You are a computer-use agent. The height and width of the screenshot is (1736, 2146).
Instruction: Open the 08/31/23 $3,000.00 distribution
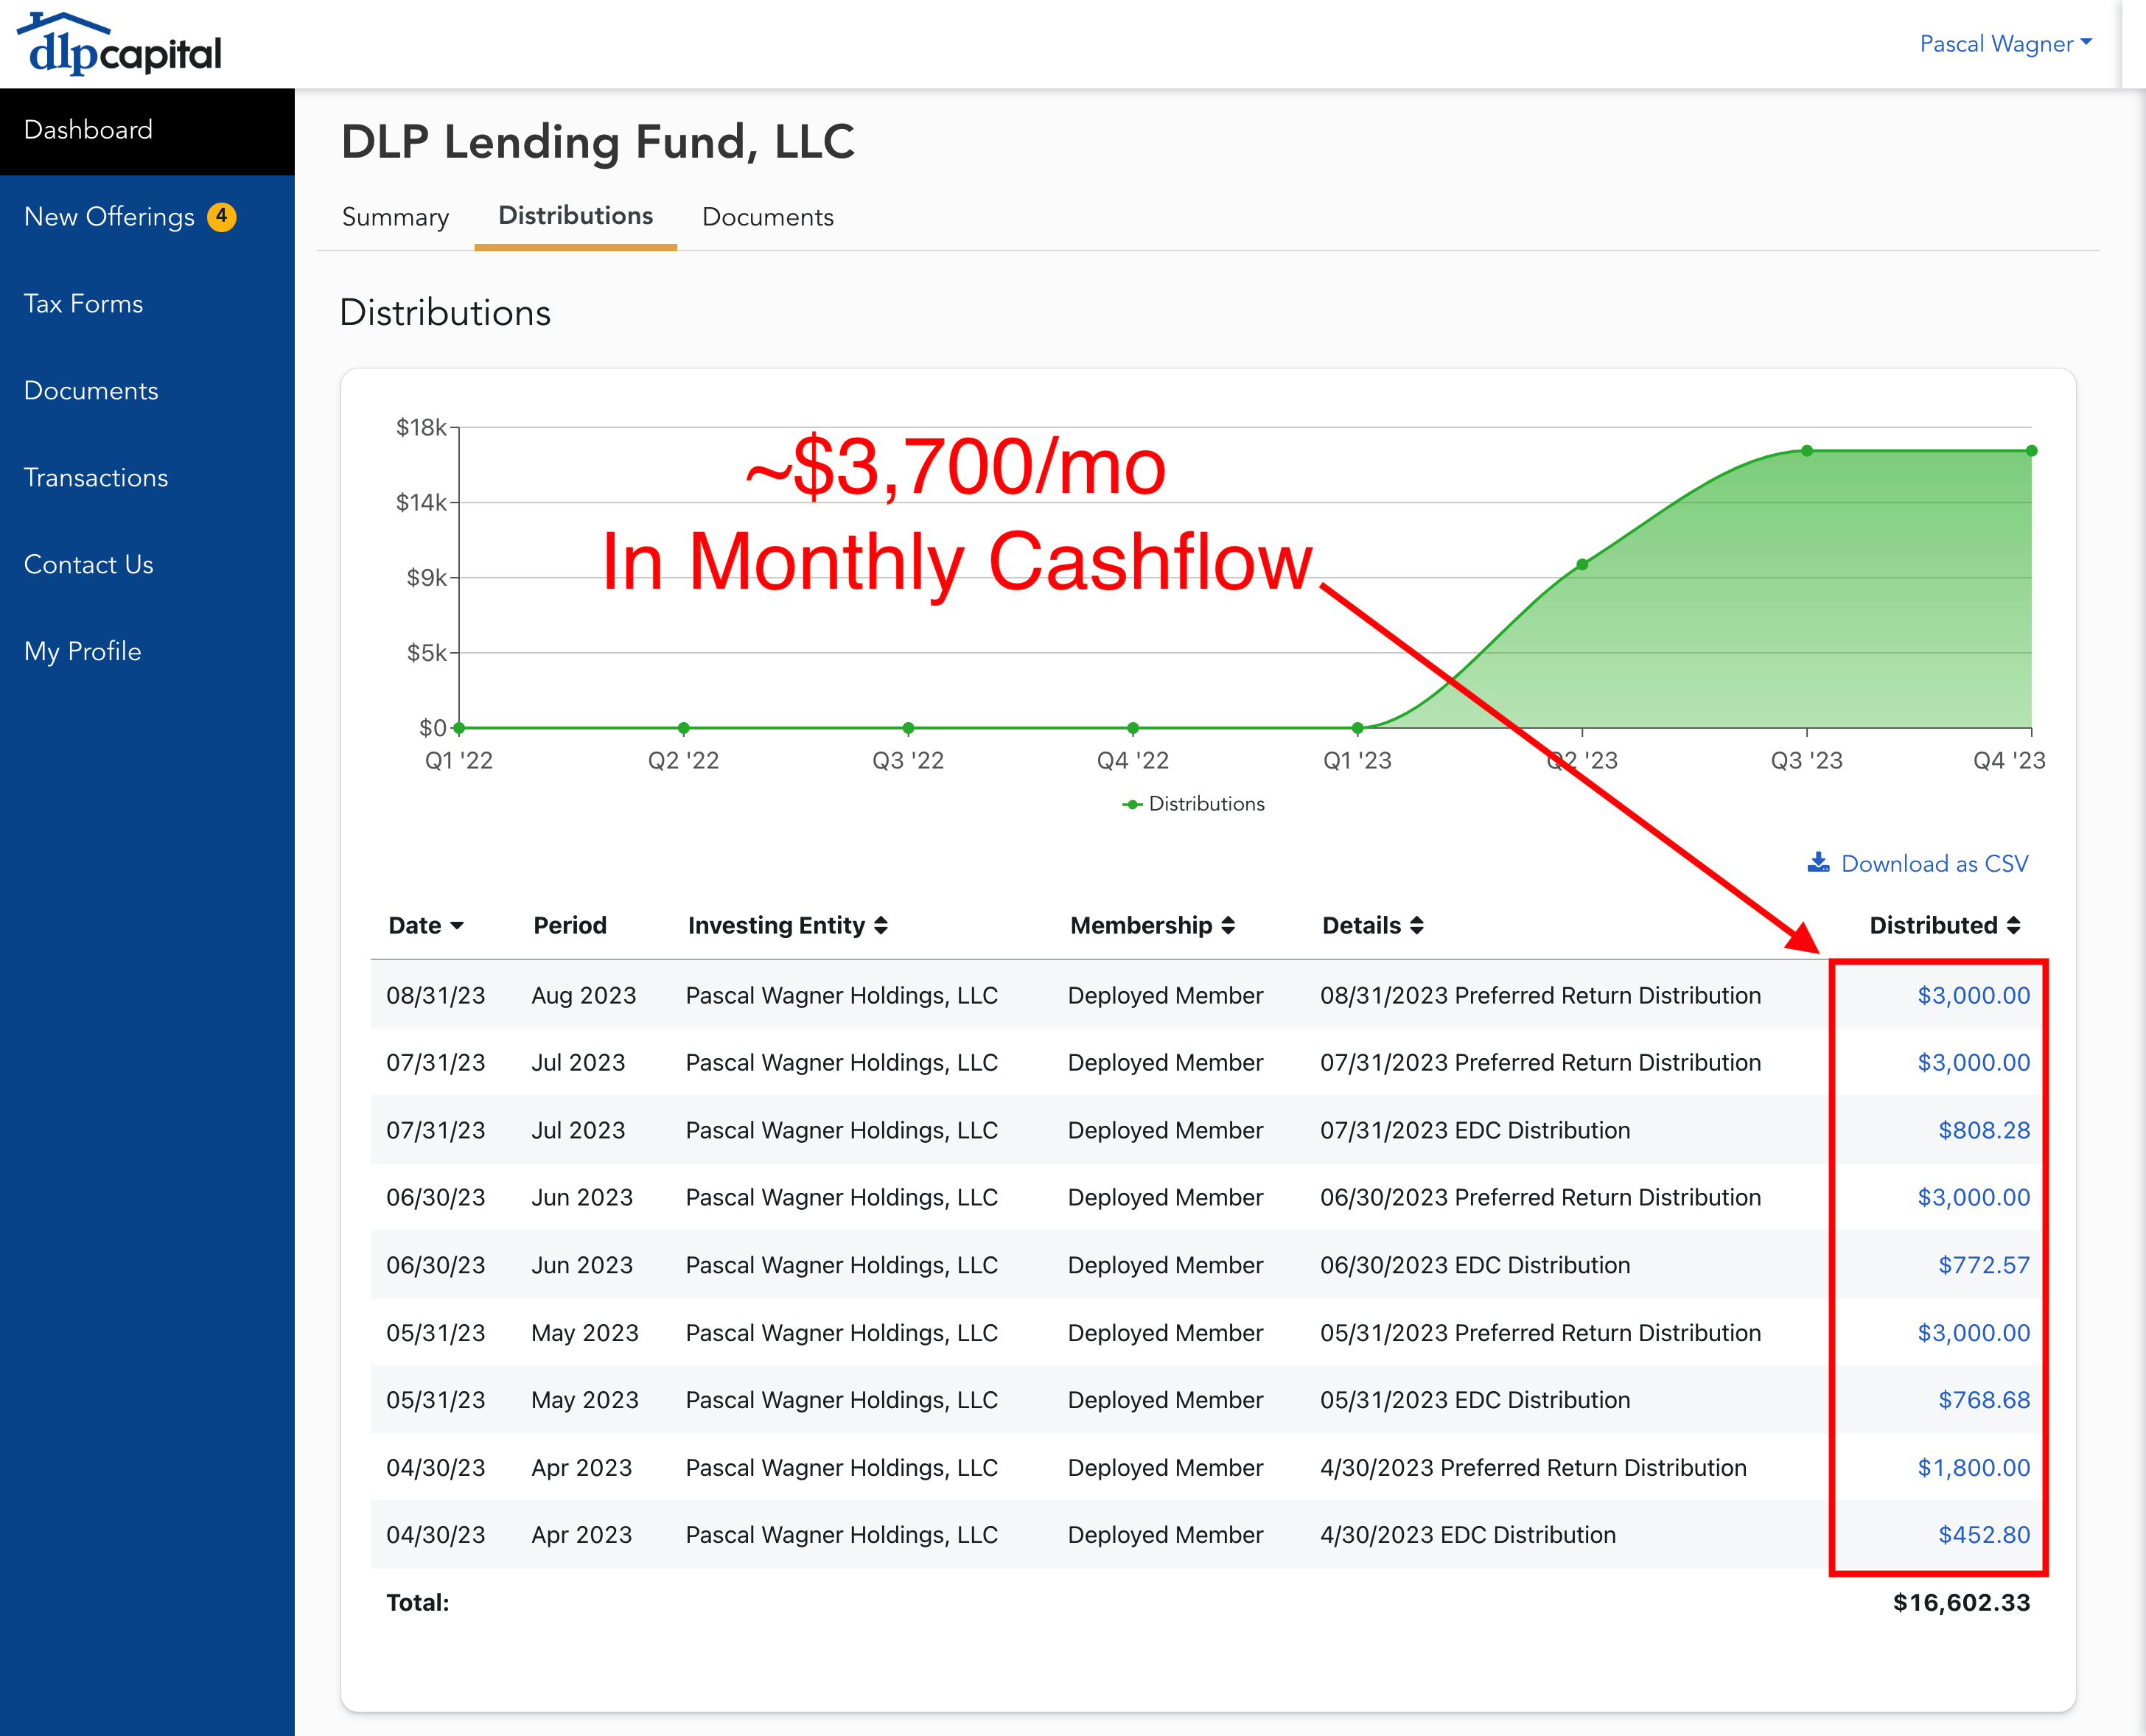click(x=1973, y=996)
